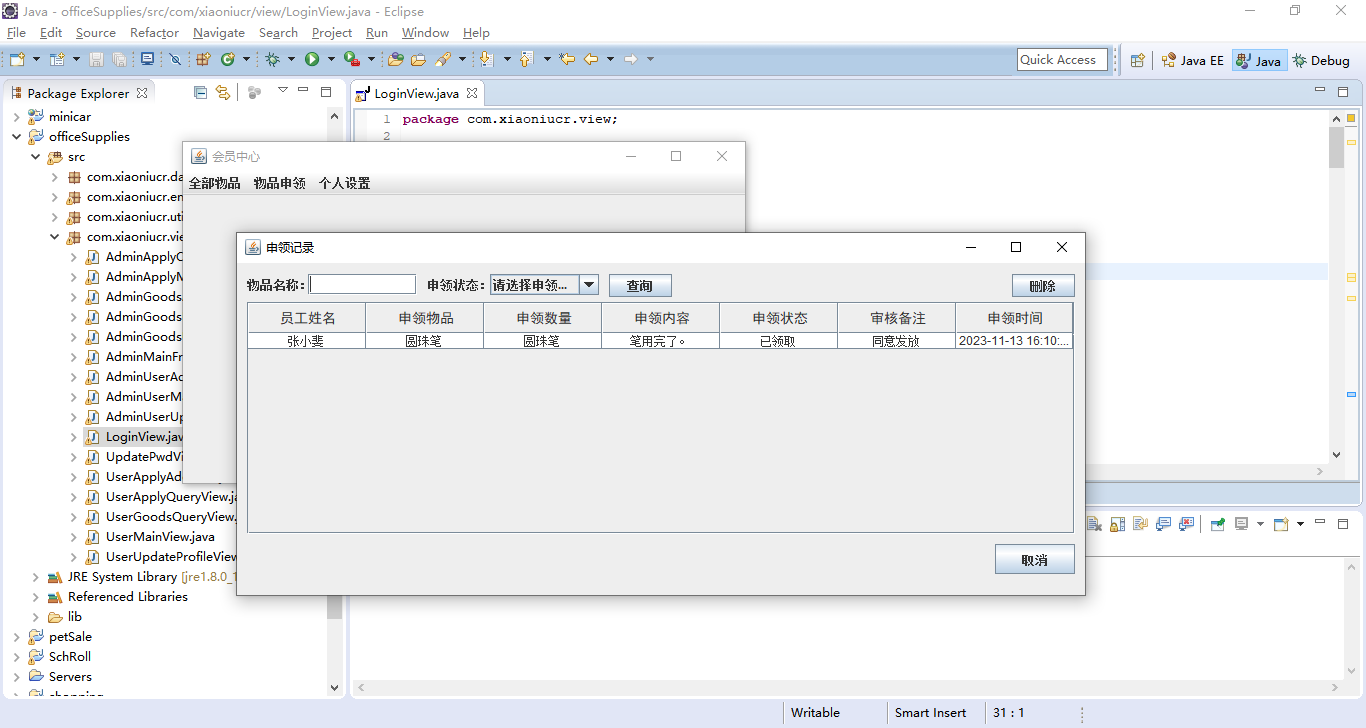1366x728 pixels.
Task: Click the 取消 button
Action: coord(1035,559)
